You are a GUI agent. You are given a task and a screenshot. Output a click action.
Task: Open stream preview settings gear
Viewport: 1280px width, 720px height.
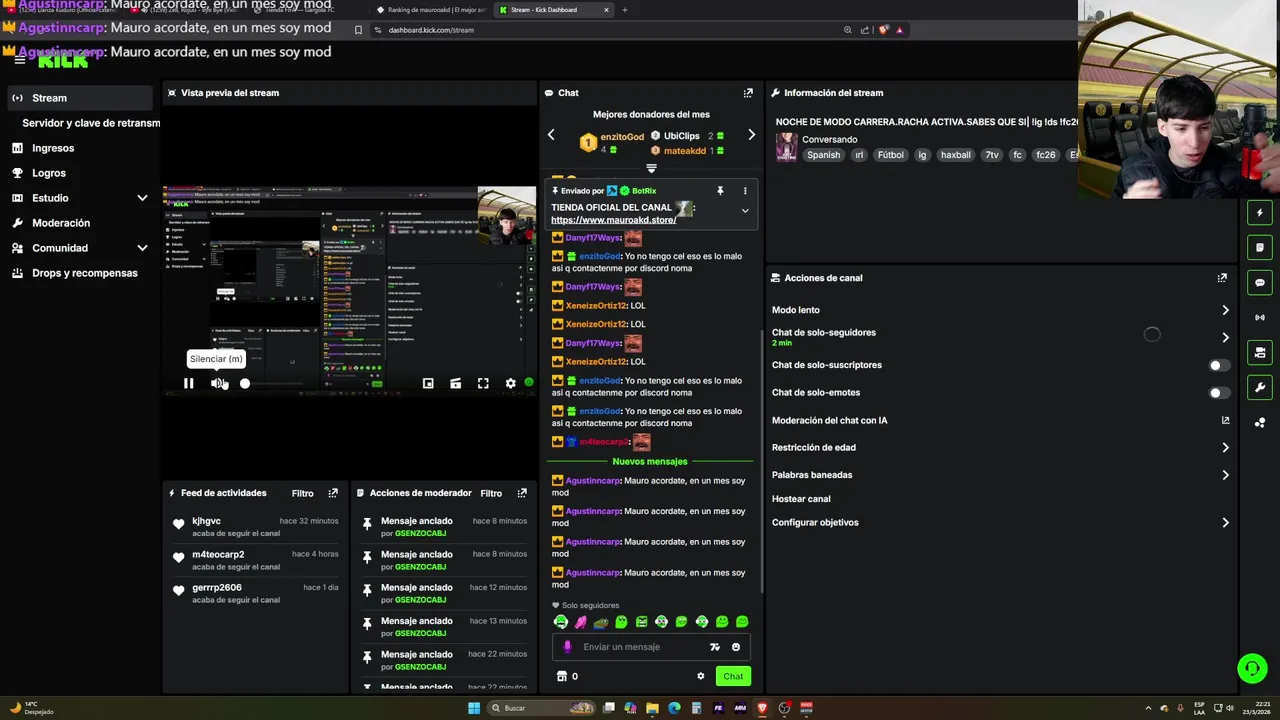point(510,383)
